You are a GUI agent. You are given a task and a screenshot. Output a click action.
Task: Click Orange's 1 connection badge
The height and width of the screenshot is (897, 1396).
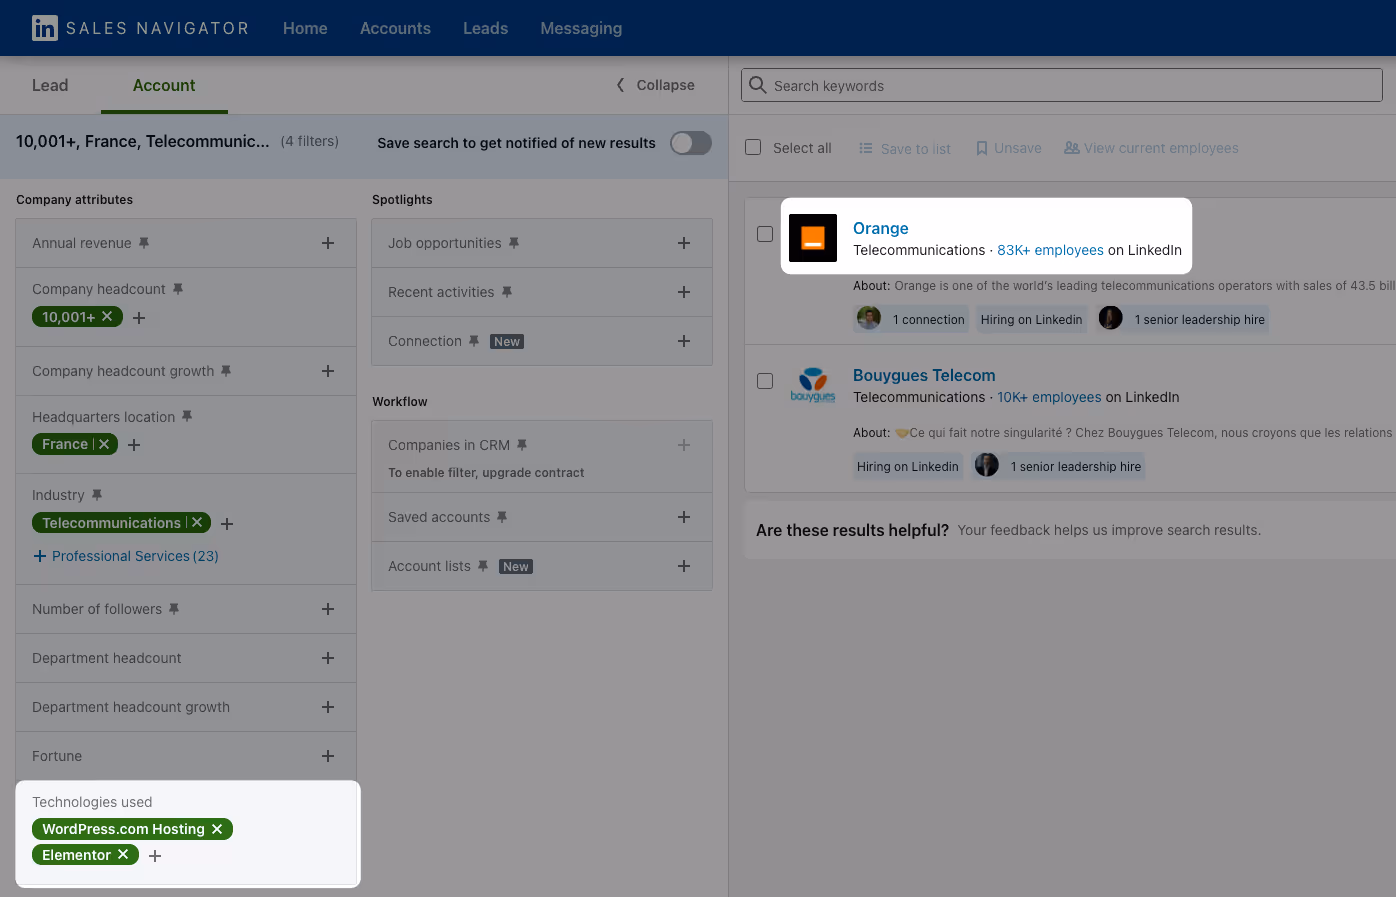tap(912, 319)
